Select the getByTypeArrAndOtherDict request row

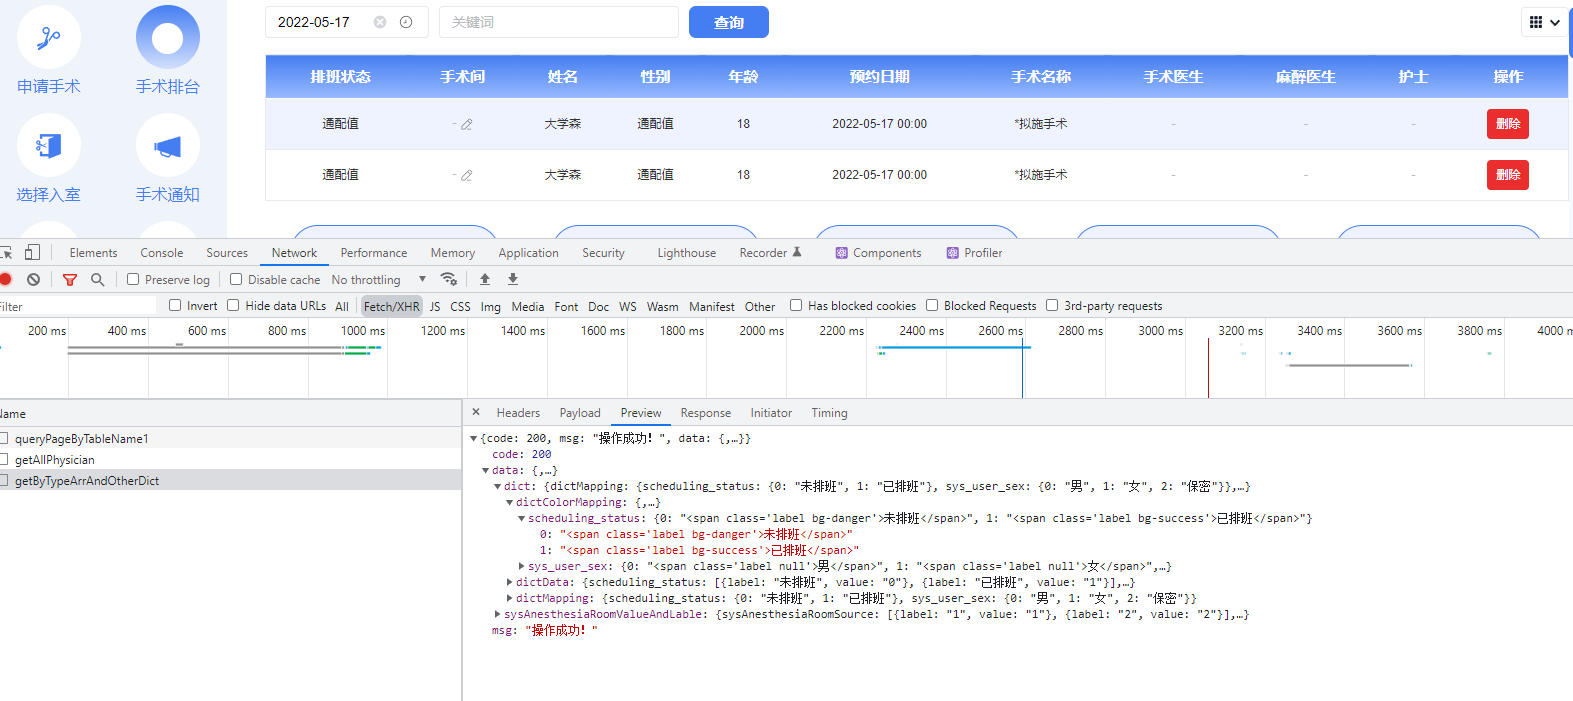(x=230, y=480)
